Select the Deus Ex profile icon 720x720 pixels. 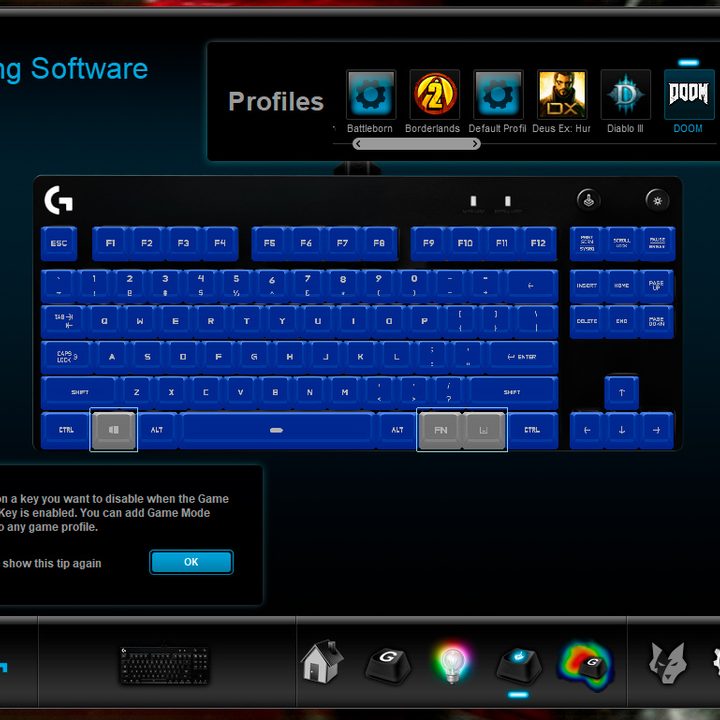click(x=562, y=95)
